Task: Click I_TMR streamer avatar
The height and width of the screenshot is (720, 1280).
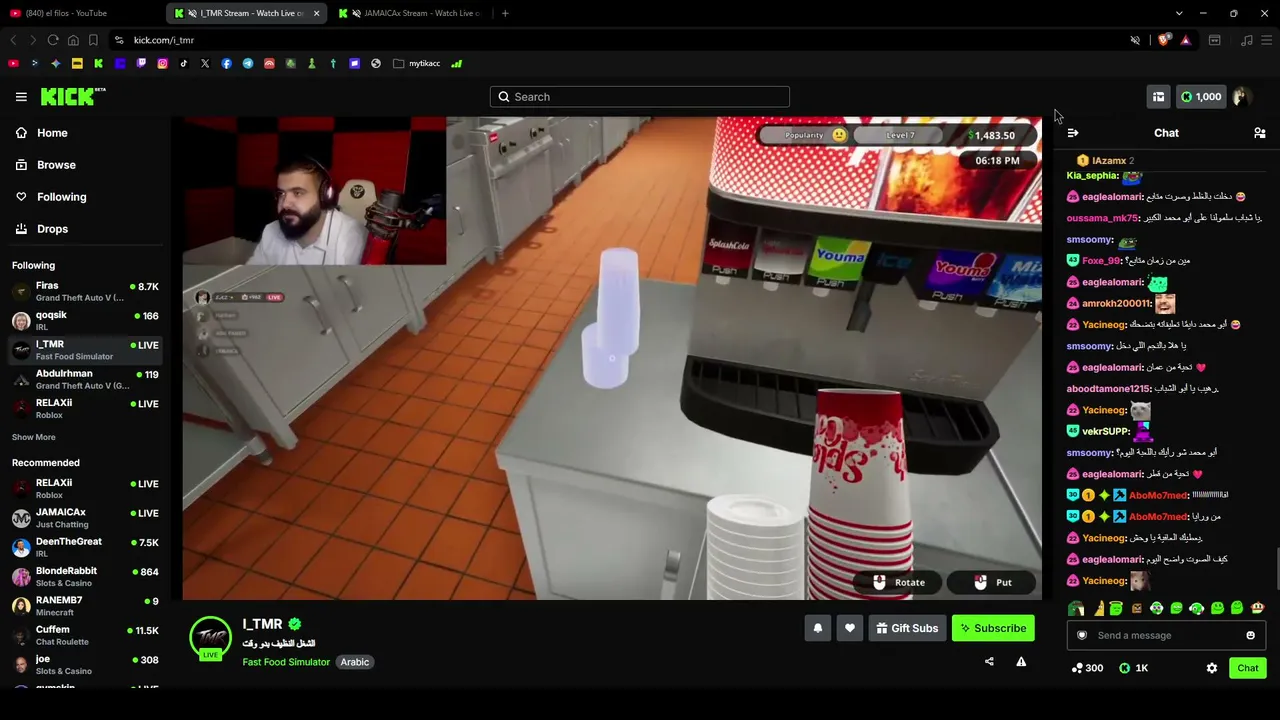Action: tap(210, 636)
